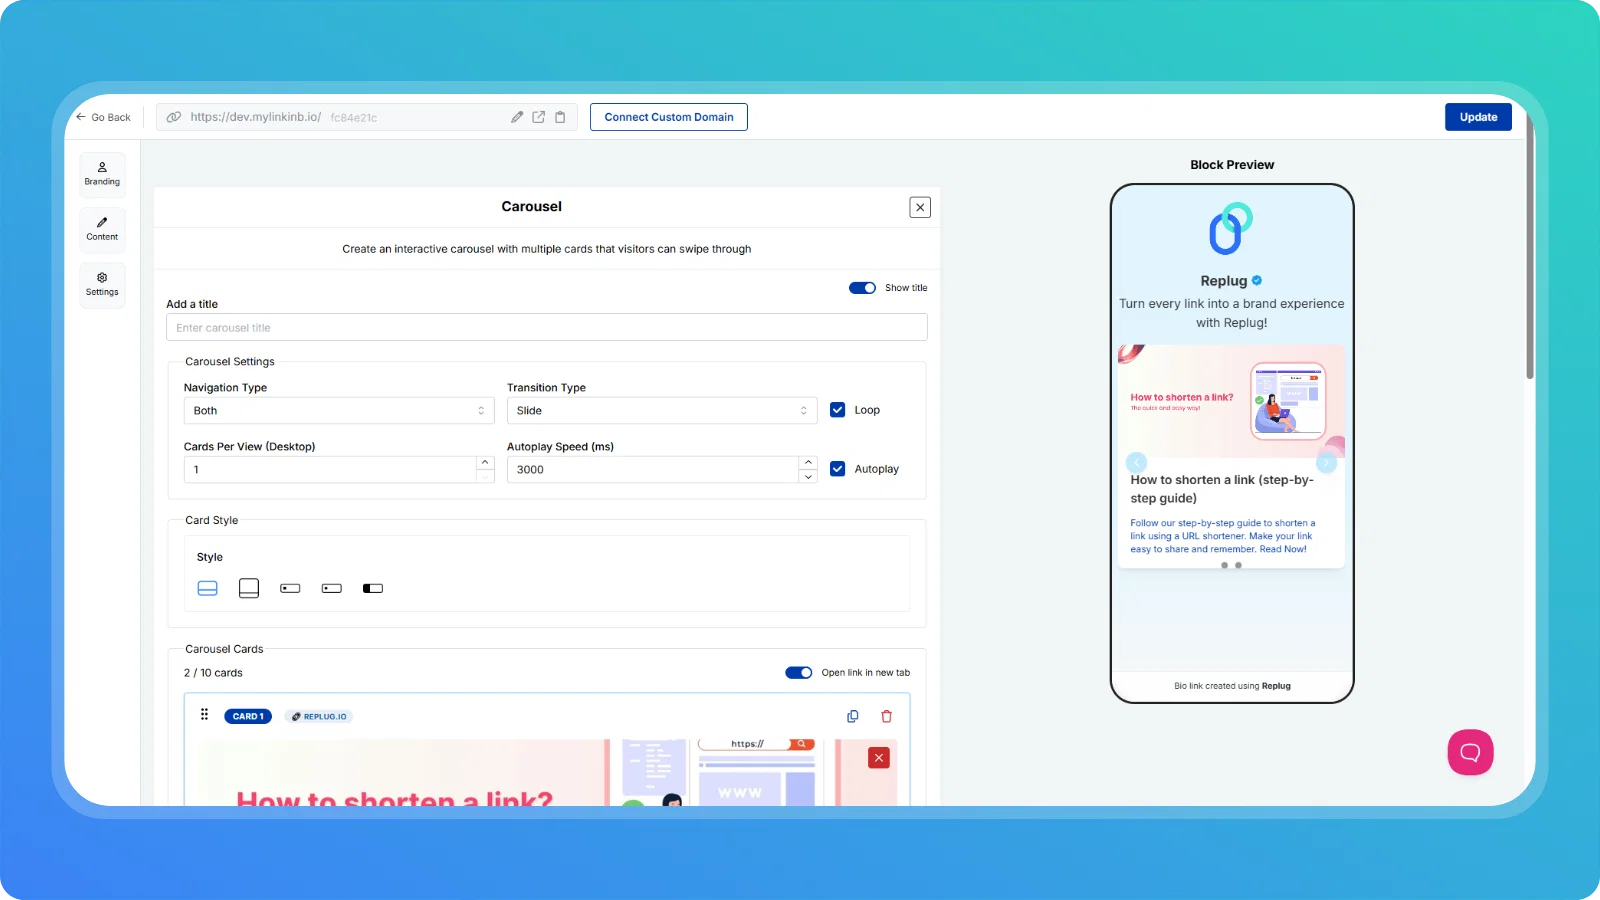1600x900 pixels.
Task: Click the Go Back link
Action: pos(103,117)
